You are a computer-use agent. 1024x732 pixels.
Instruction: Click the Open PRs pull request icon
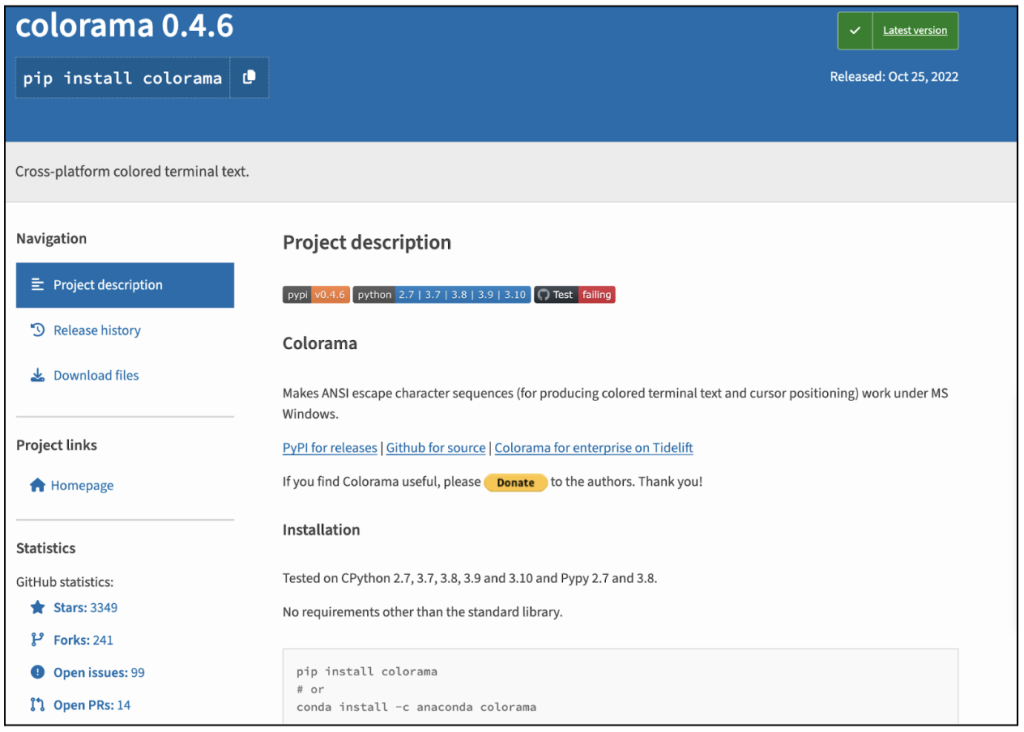(38, 705)
